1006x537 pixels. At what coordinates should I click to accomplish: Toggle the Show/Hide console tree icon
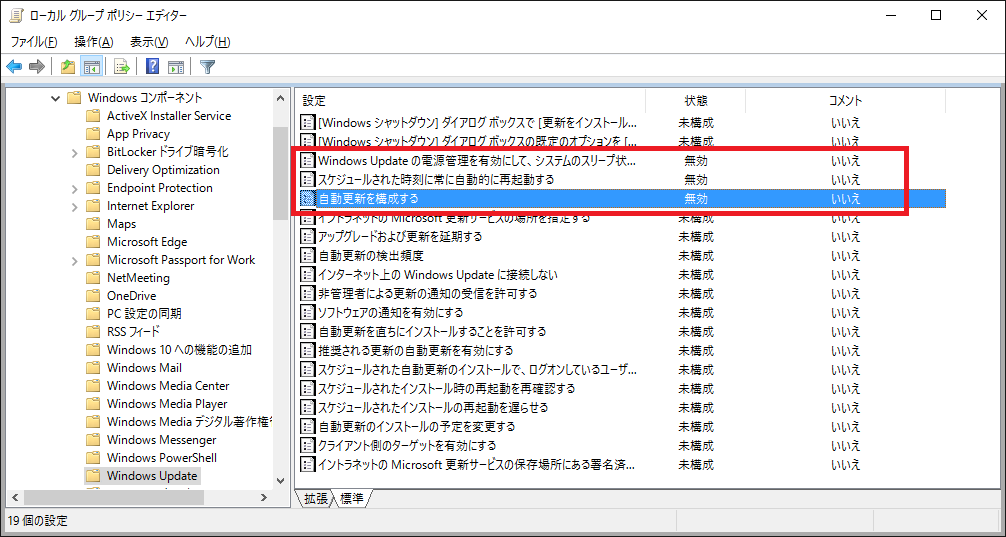[x=91, y=67]
